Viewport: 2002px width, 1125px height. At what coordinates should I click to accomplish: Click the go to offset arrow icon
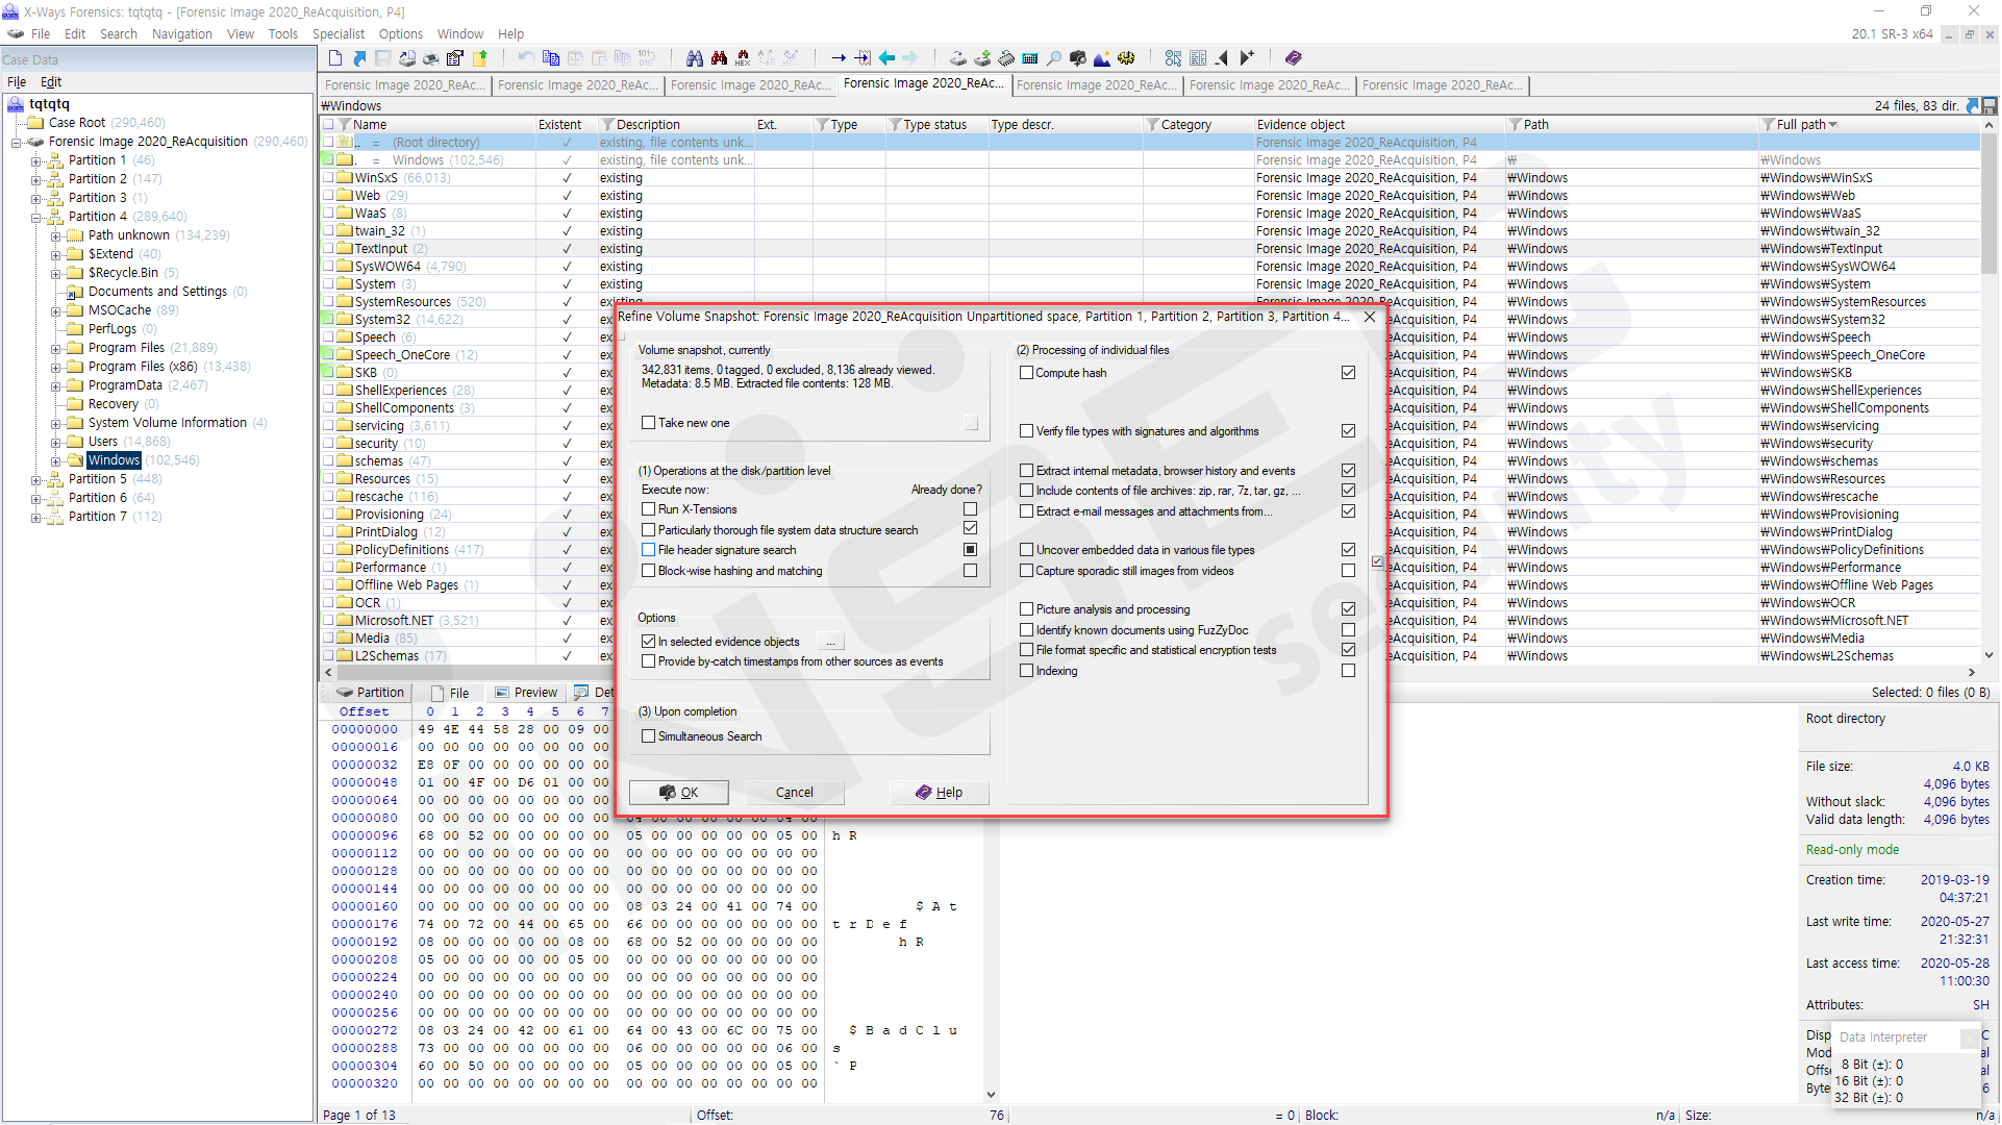(838, 58)
